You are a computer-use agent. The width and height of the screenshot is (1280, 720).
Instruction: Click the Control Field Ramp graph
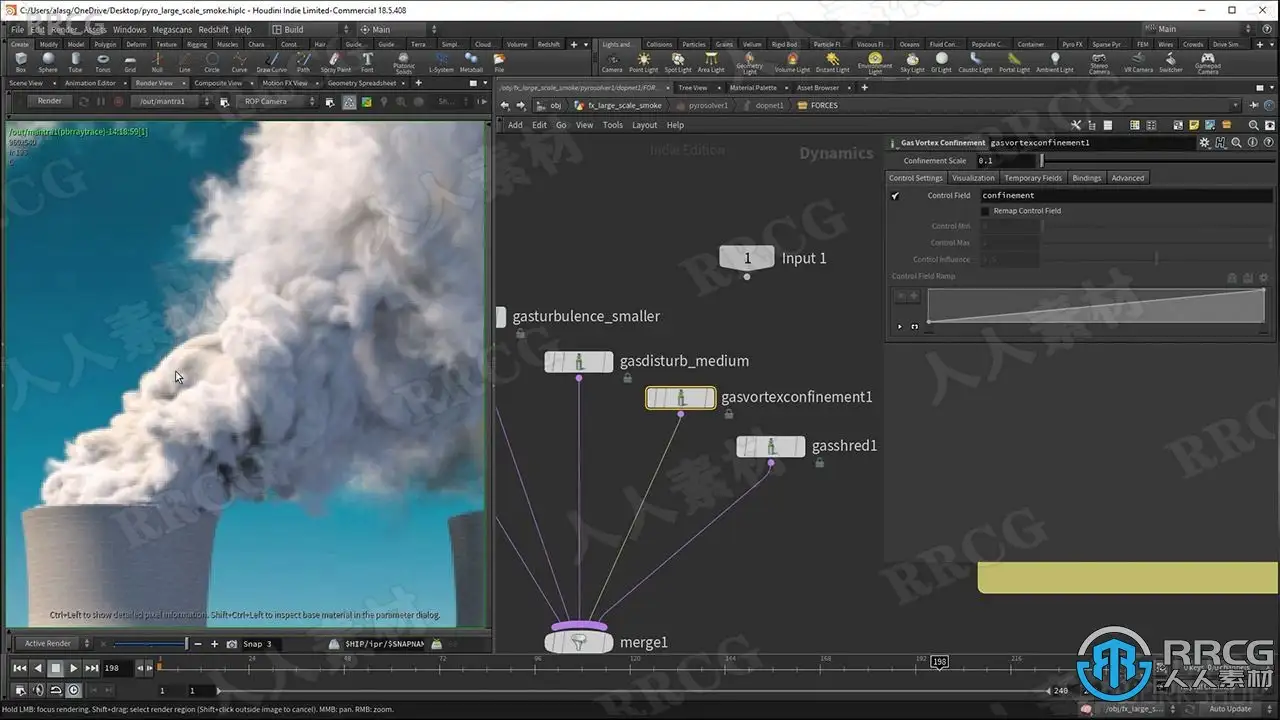(1096, 305)
